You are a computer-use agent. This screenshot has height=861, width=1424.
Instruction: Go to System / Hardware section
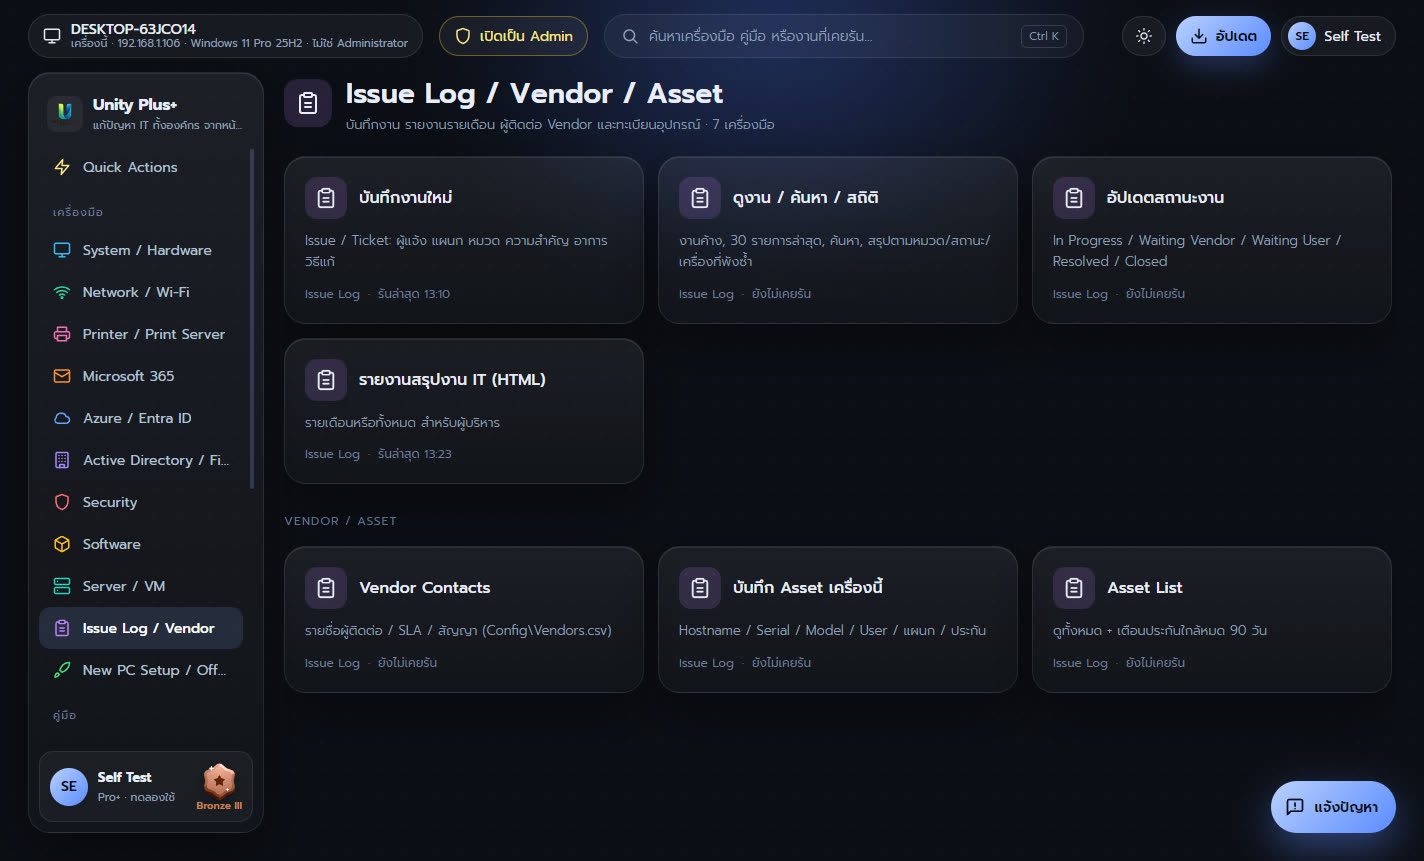[141, 250]
